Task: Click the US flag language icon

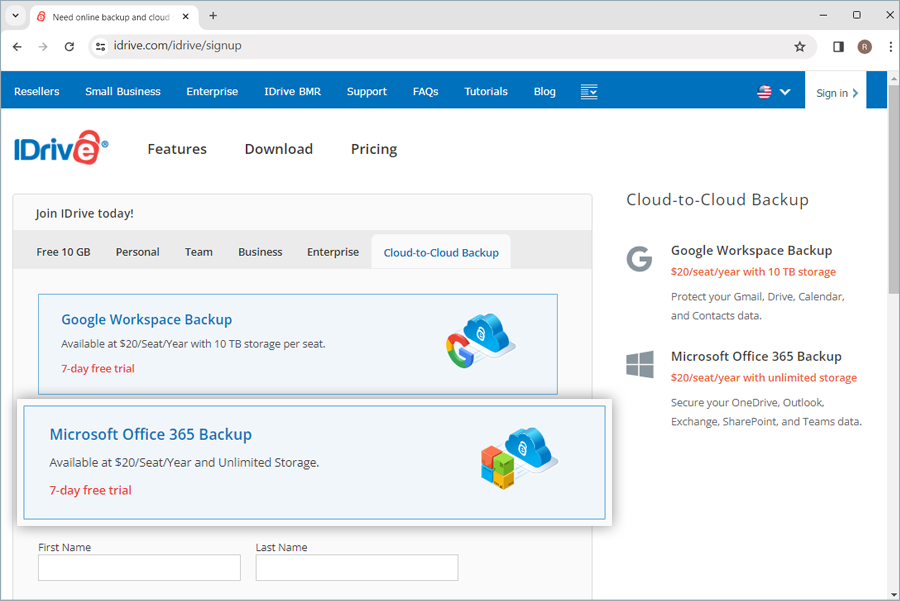Action: pos(764,92)
